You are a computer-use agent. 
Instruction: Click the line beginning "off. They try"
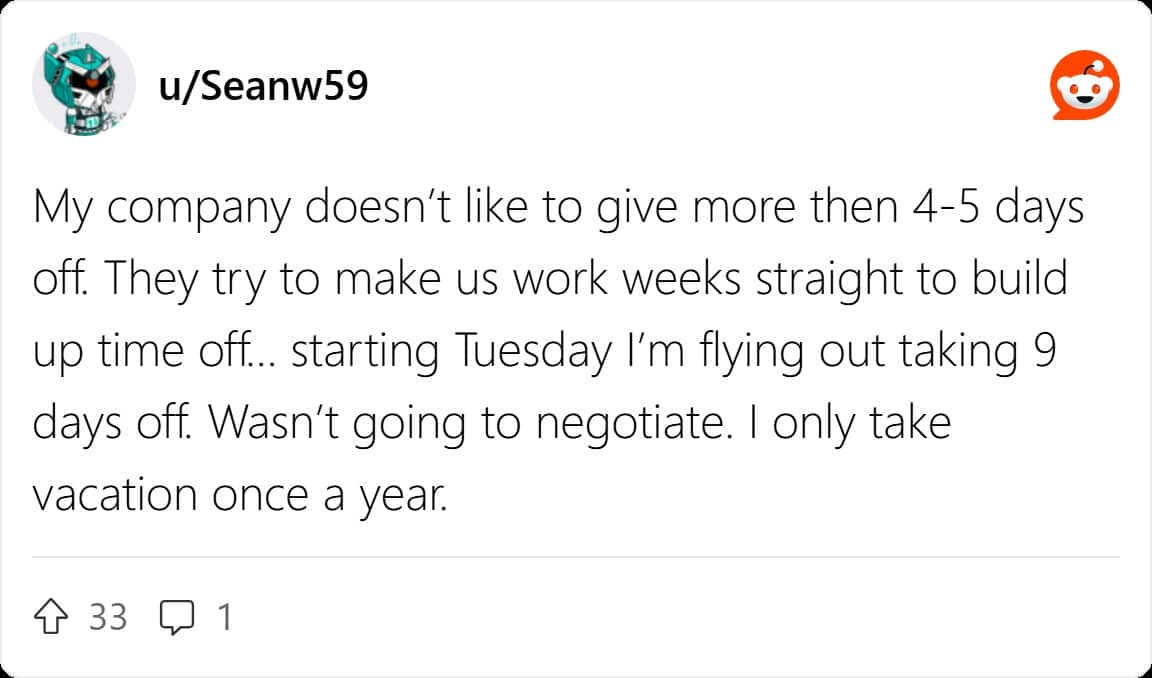pos(550,280)
